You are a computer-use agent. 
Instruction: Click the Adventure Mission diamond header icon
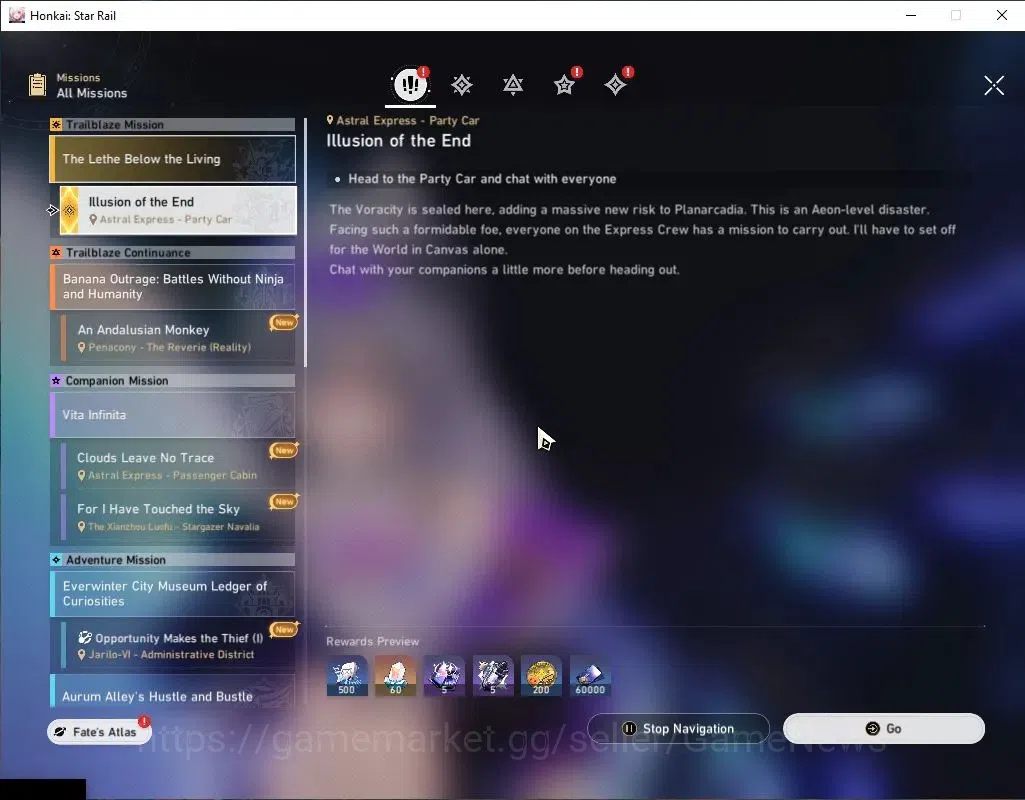tap(56, 559)
